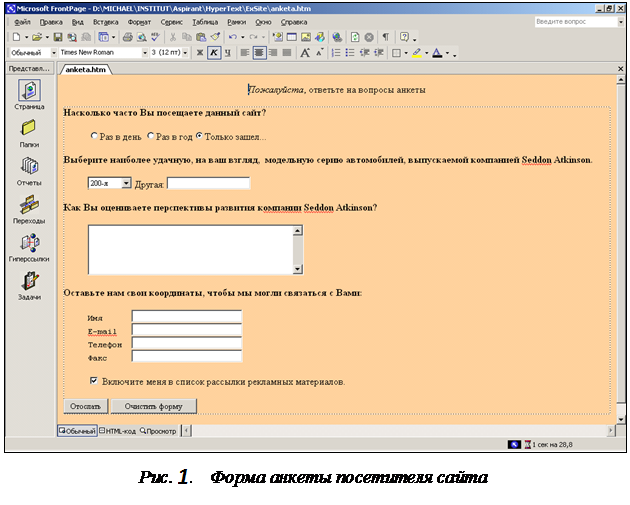630x505 pixels.
Task: Open the Файл menu
Action: pos(22,22)
